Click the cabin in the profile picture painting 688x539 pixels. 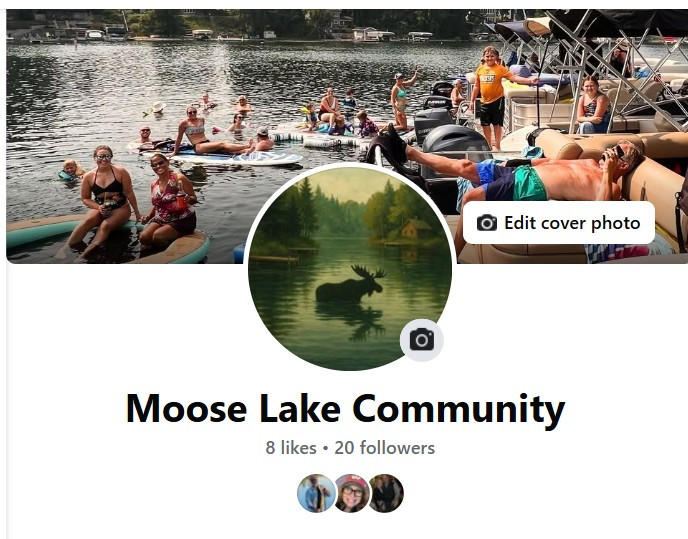(416, 229)
